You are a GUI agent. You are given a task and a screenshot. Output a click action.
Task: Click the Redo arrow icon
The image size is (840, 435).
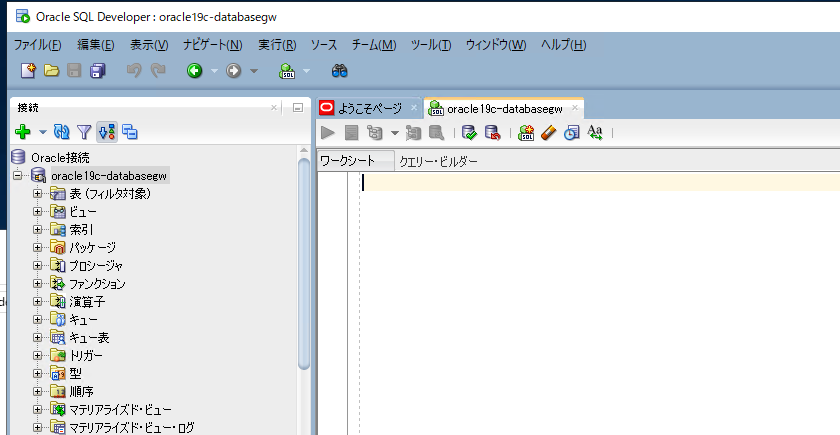pos(158,70)
